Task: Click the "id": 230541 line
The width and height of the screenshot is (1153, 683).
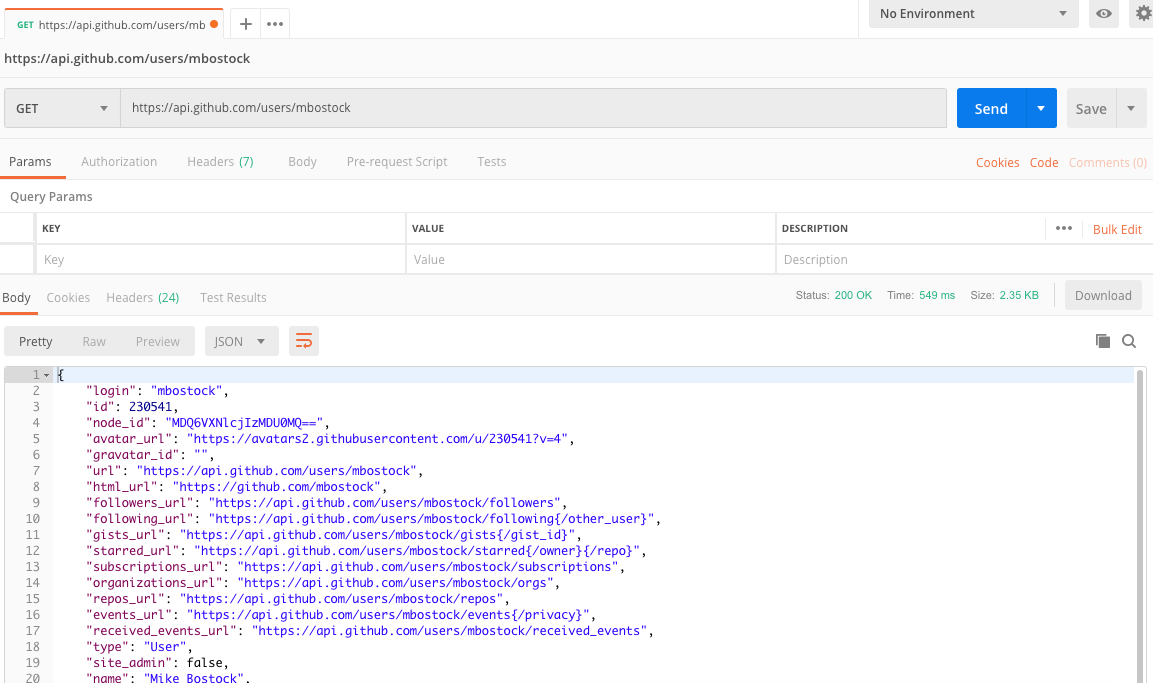Action: click(x=132, y=407)
